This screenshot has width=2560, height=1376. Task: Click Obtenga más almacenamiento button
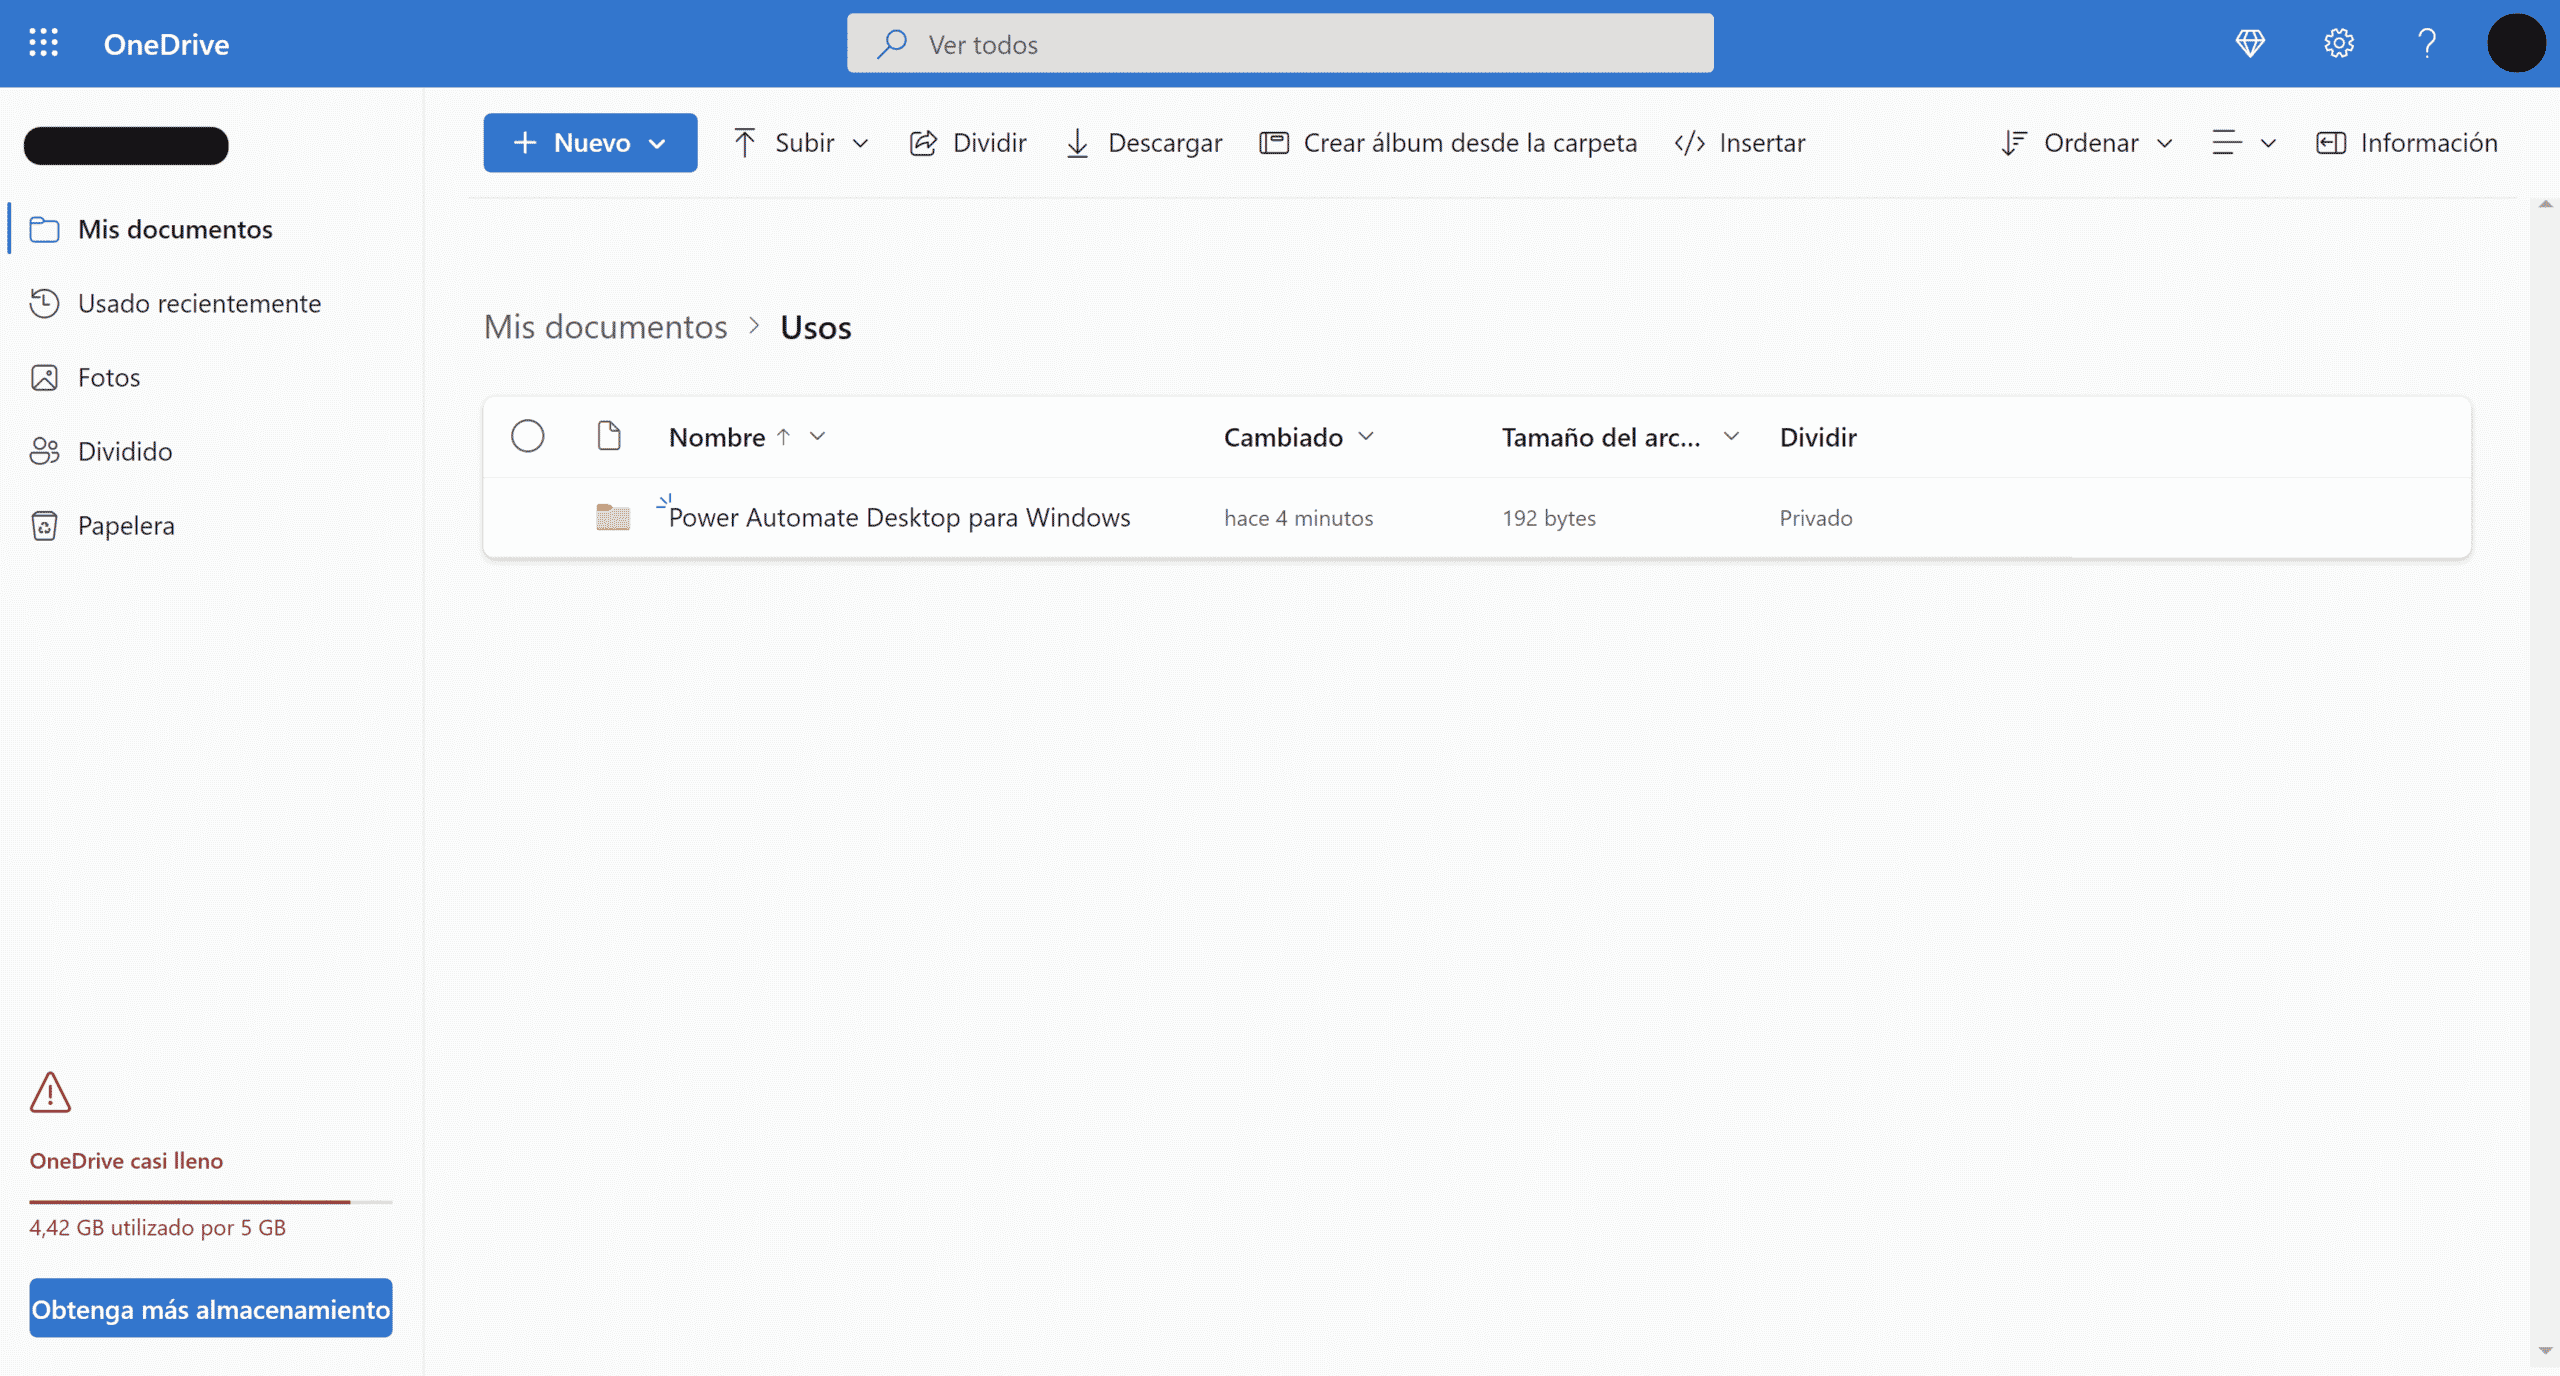coord(211,1308)
